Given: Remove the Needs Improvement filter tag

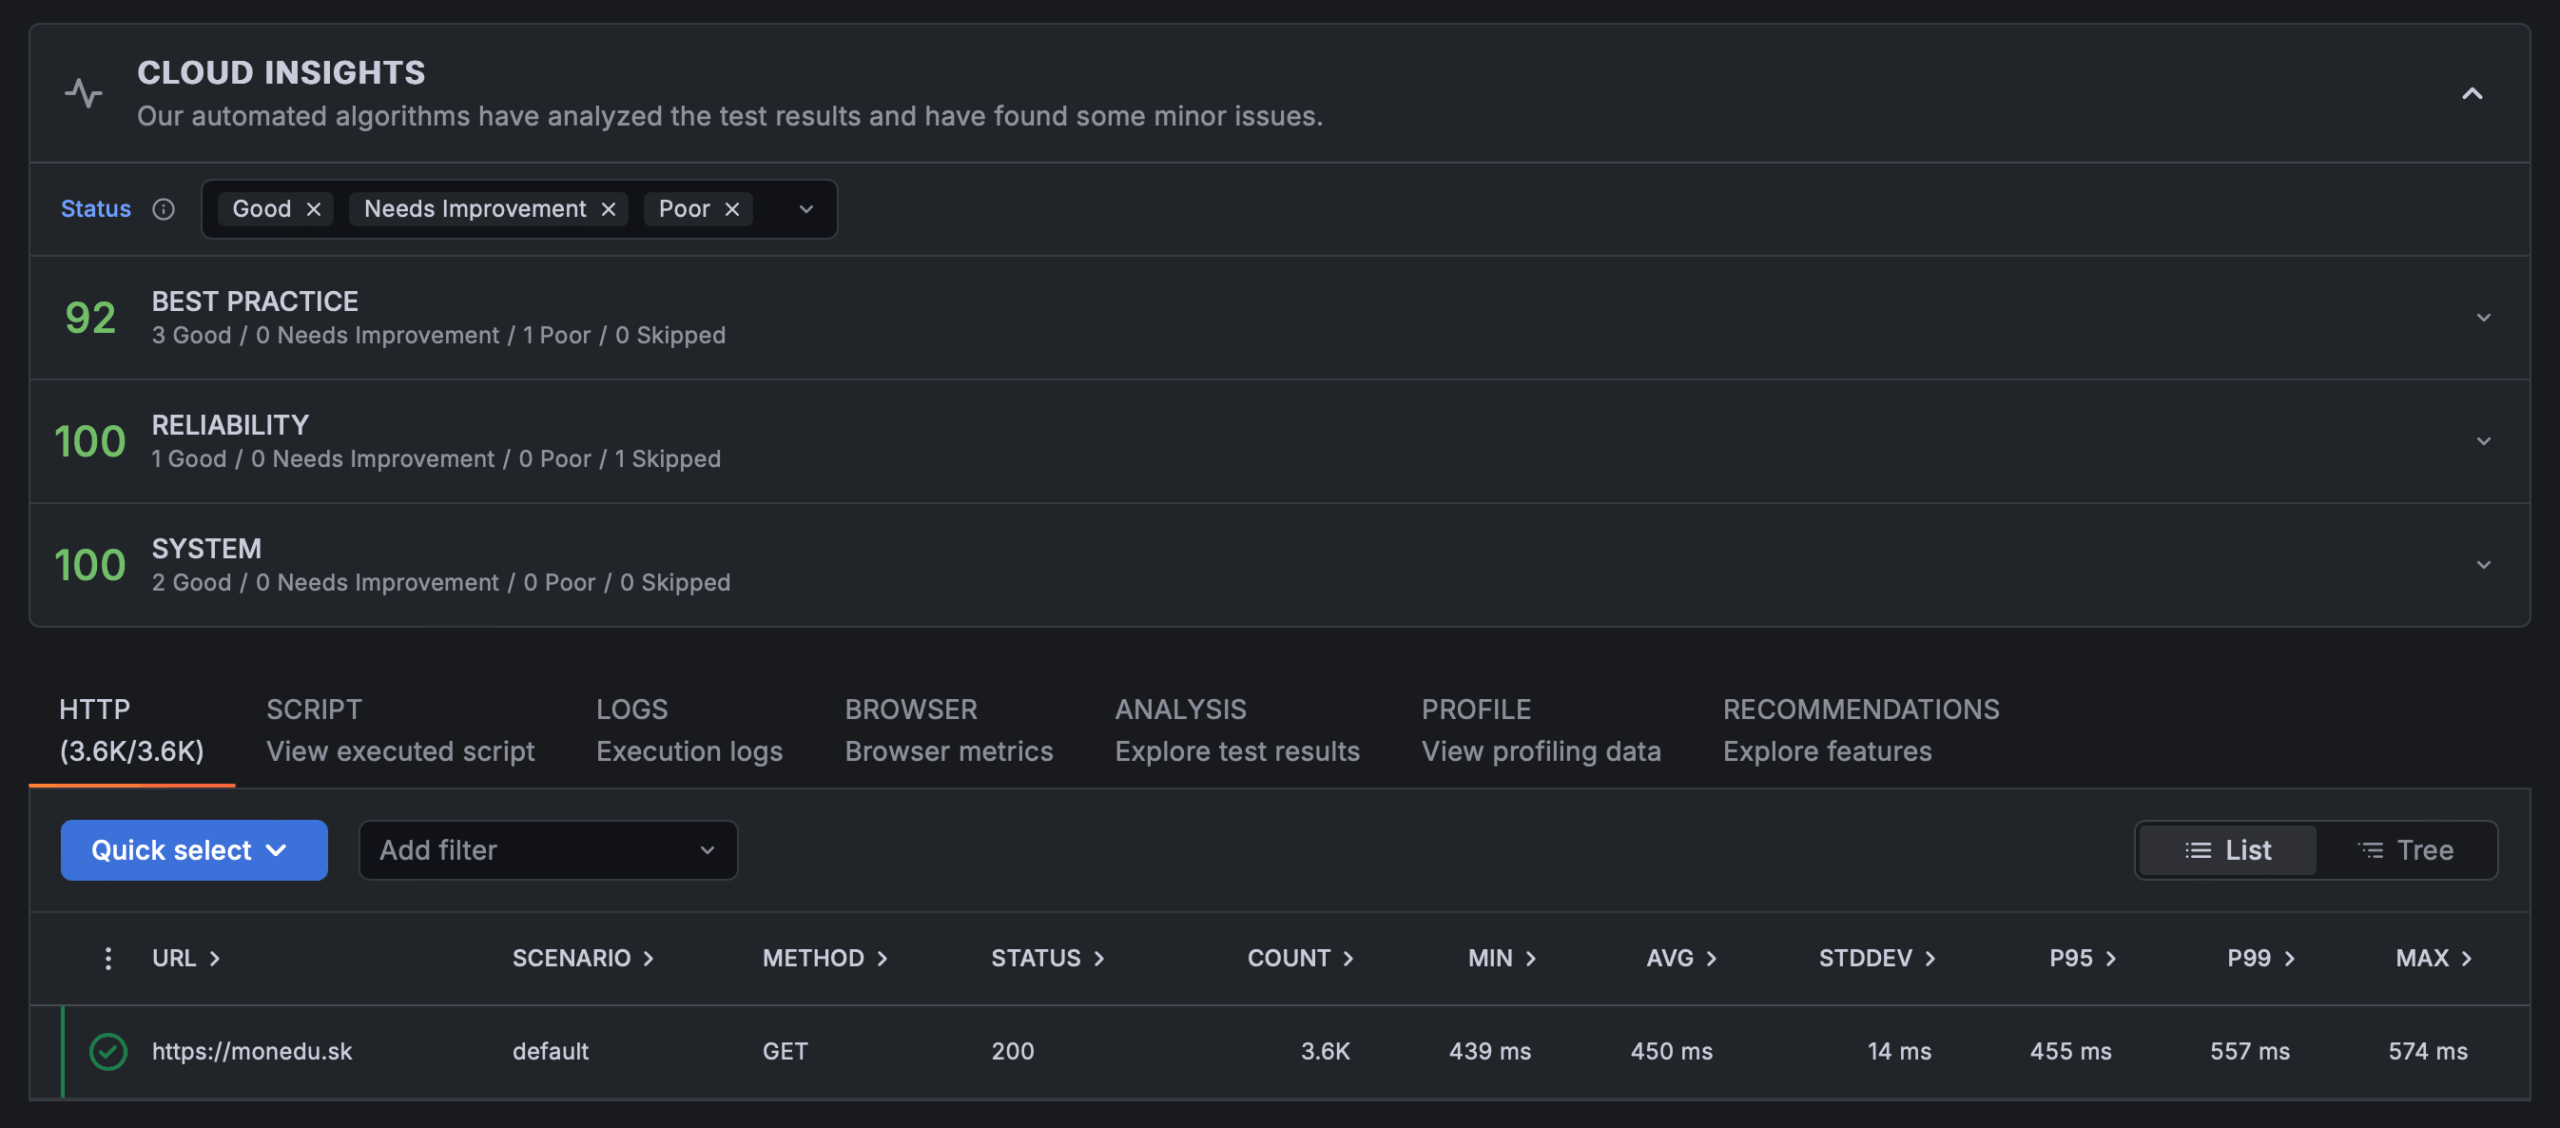Looking at the screenshot, I should tap(608, 209).
